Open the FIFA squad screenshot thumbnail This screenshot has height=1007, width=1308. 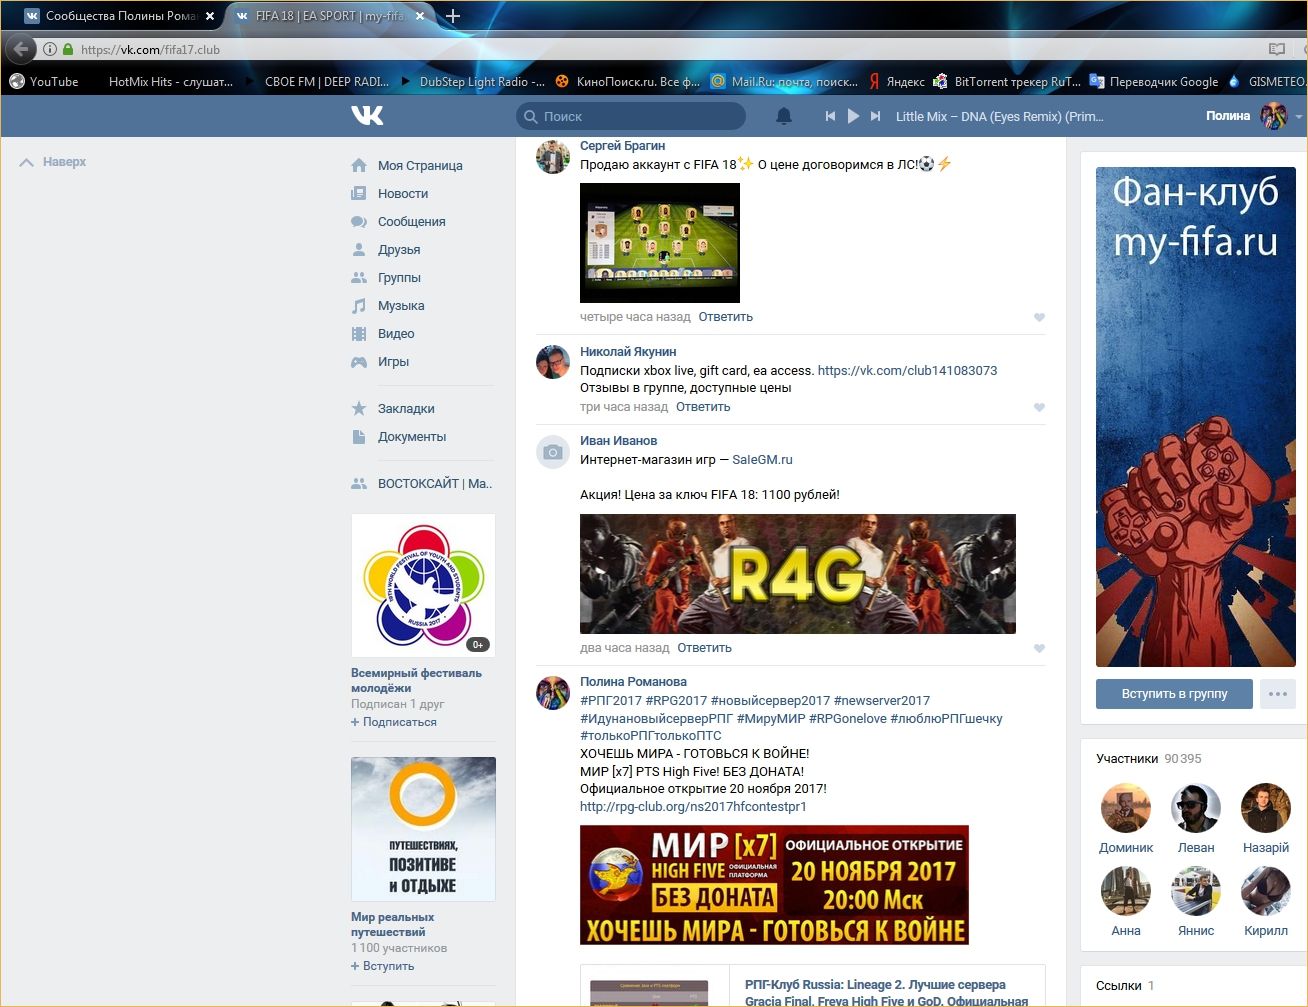point(660,242)
